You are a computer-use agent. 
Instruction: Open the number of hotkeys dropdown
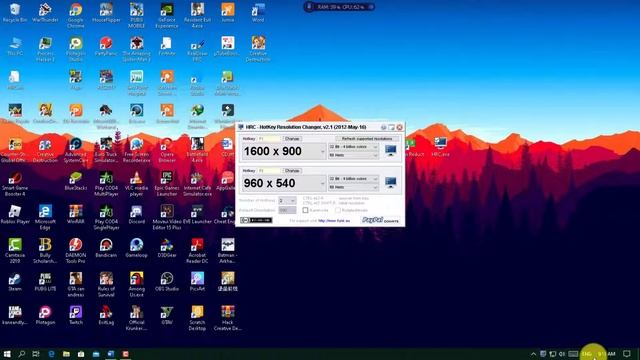[x=287, y=200]
